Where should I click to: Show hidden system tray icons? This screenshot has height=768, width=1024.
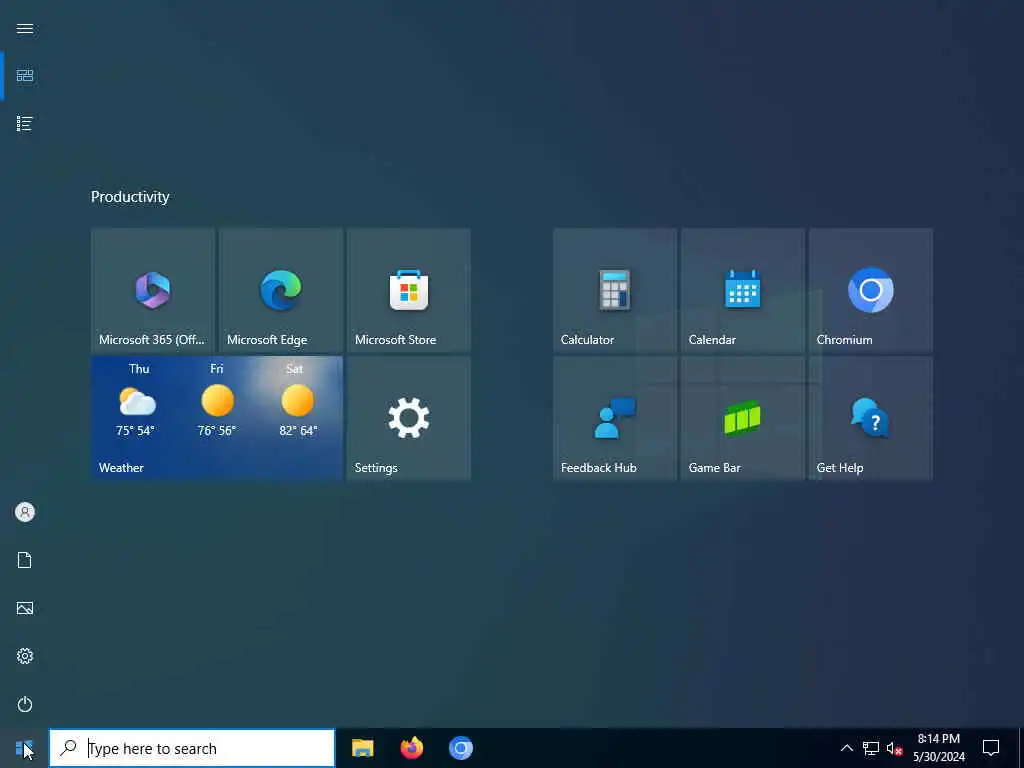[846, 748]
